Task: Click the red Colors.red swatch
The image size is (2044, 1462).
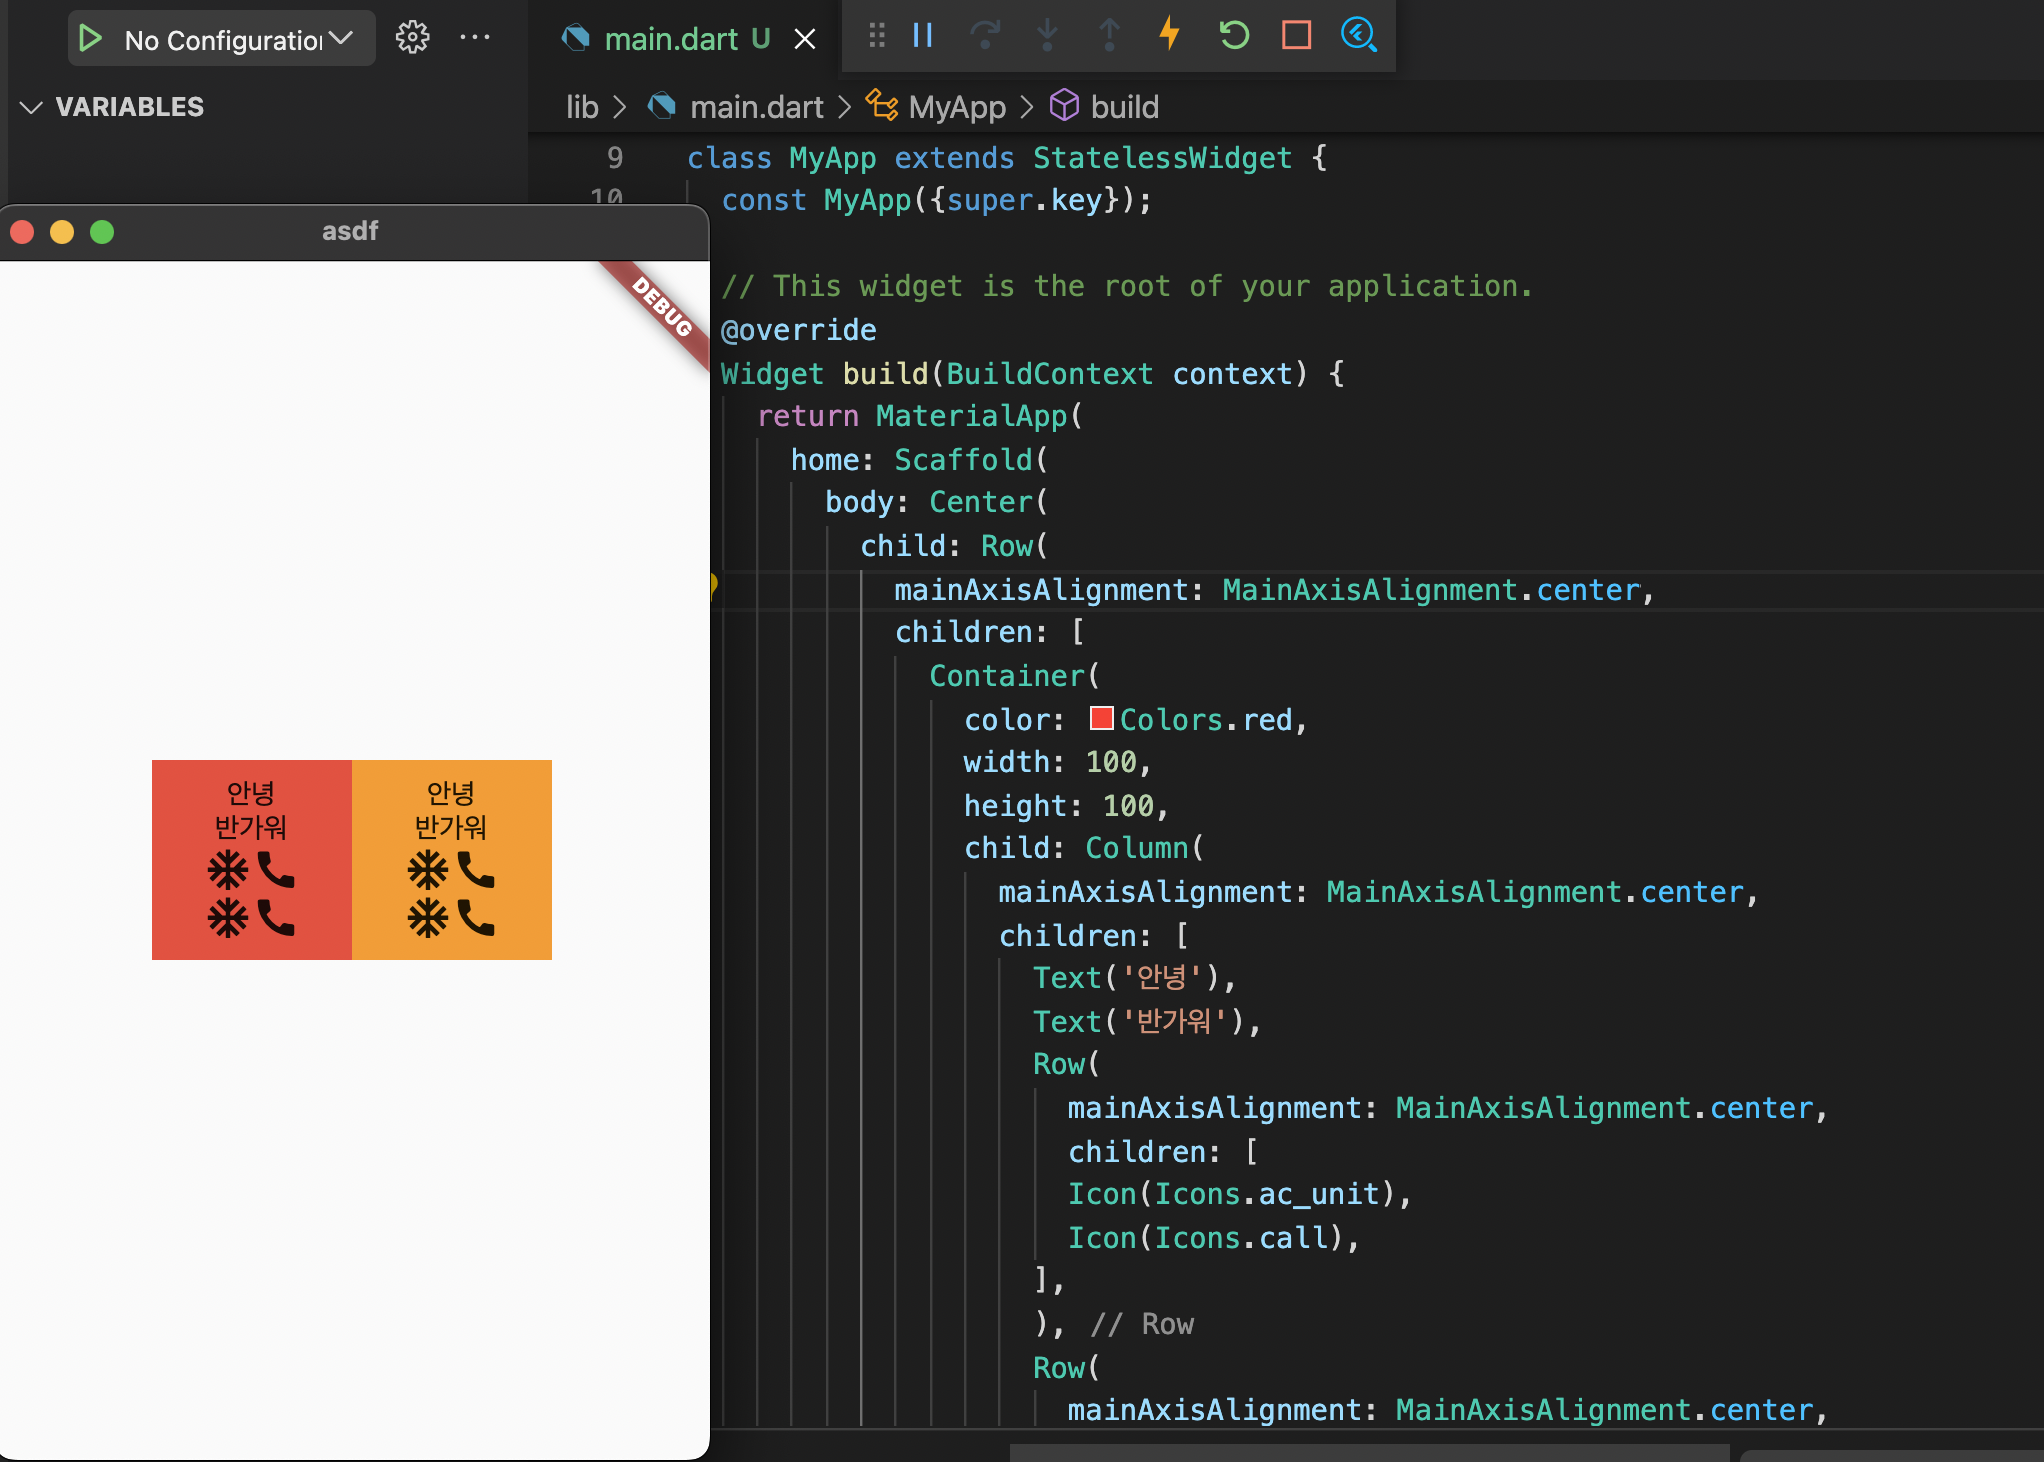Action: pos(1101,719)
